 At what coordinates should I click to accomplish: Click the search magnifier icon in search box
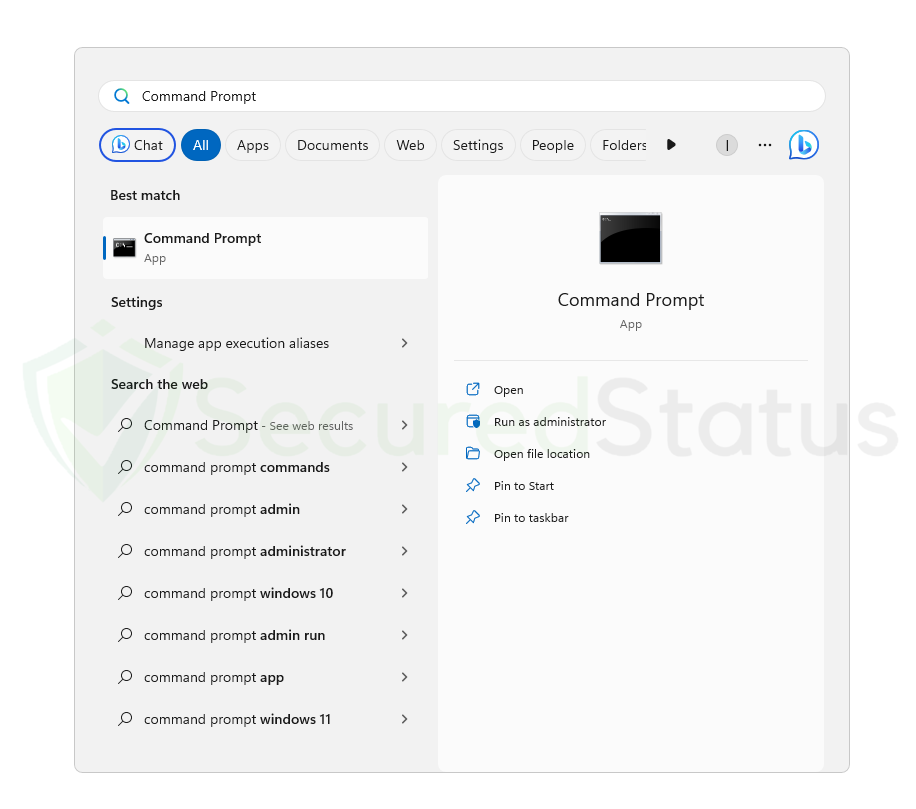tap(122, 96)
